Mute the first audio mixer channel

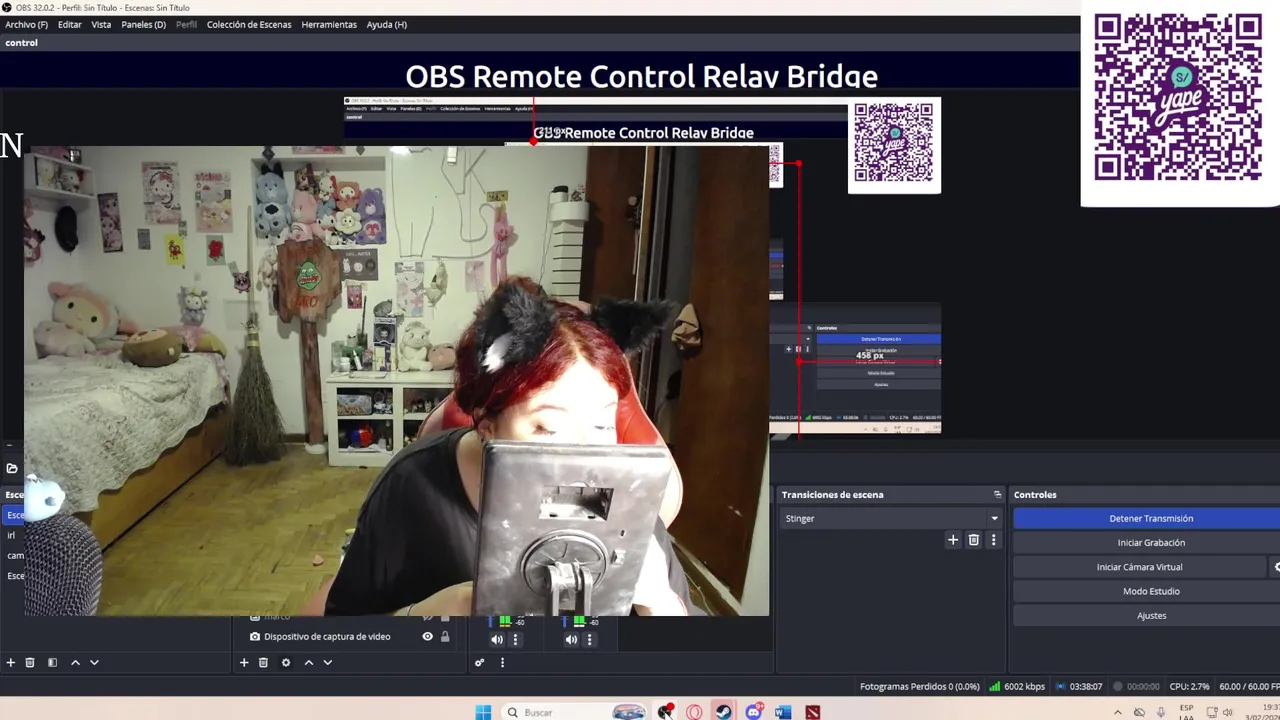tap(497, 640)
